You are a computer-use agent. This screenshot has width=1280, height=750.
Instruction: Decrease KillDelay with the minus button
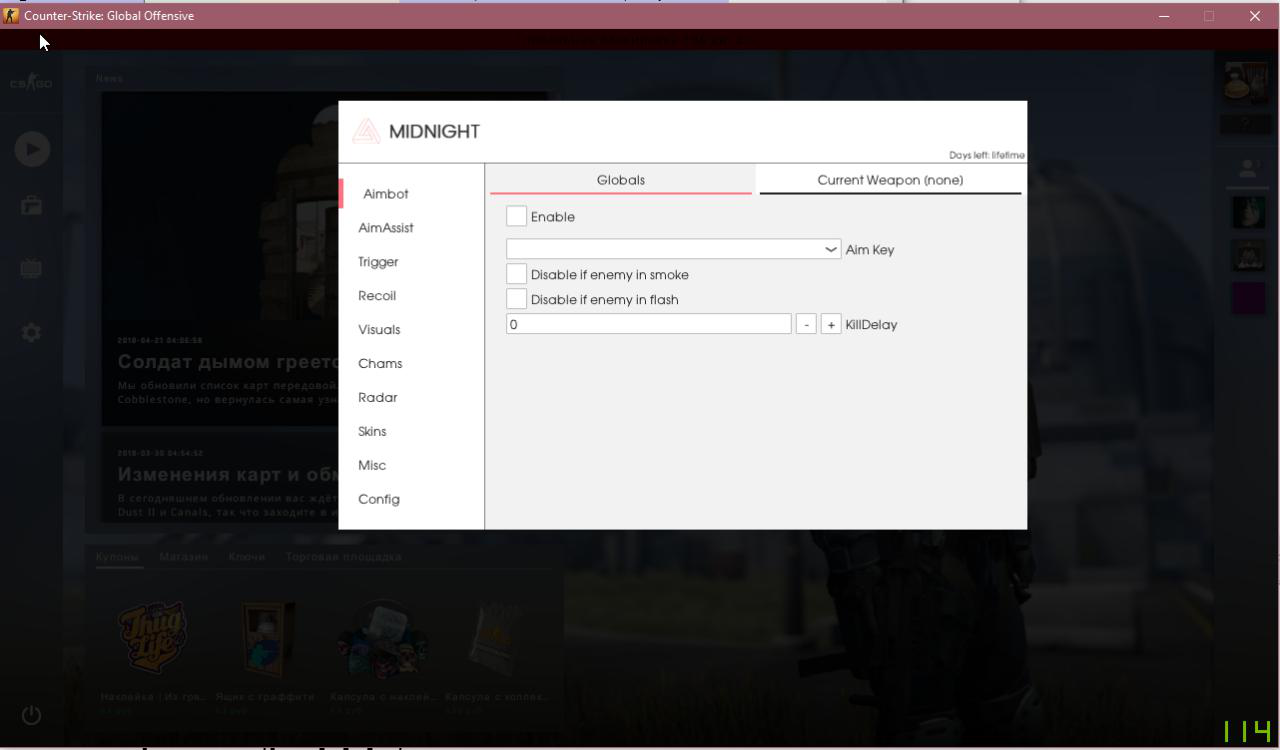(806, 324)
